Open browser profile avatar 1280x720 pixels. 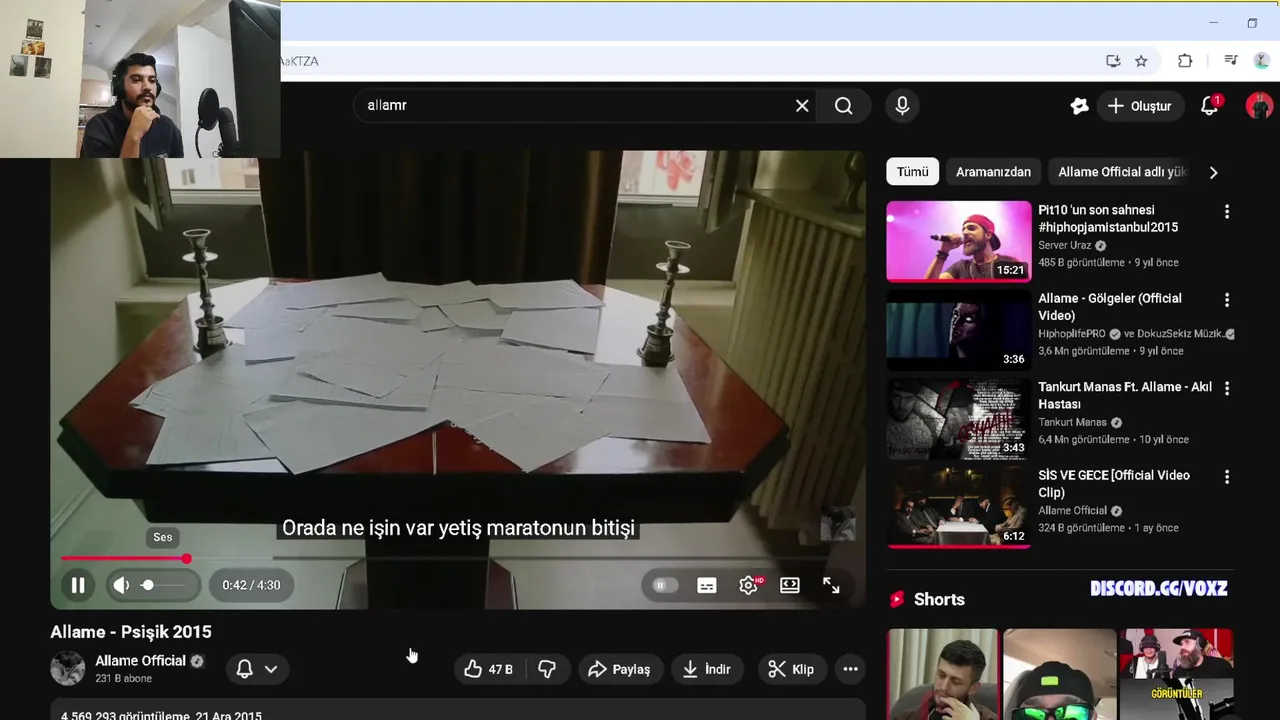1262,61
